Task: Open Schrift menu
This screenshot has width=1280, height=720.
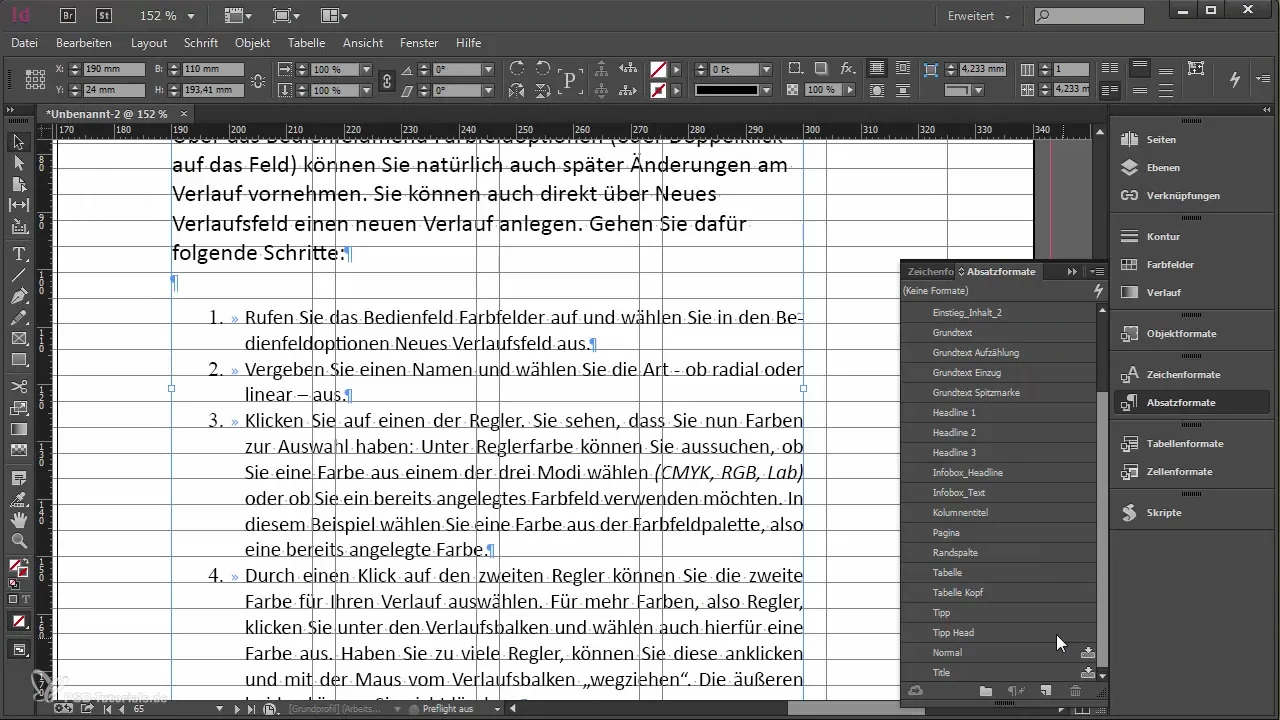Action: [x=201, y=43]
